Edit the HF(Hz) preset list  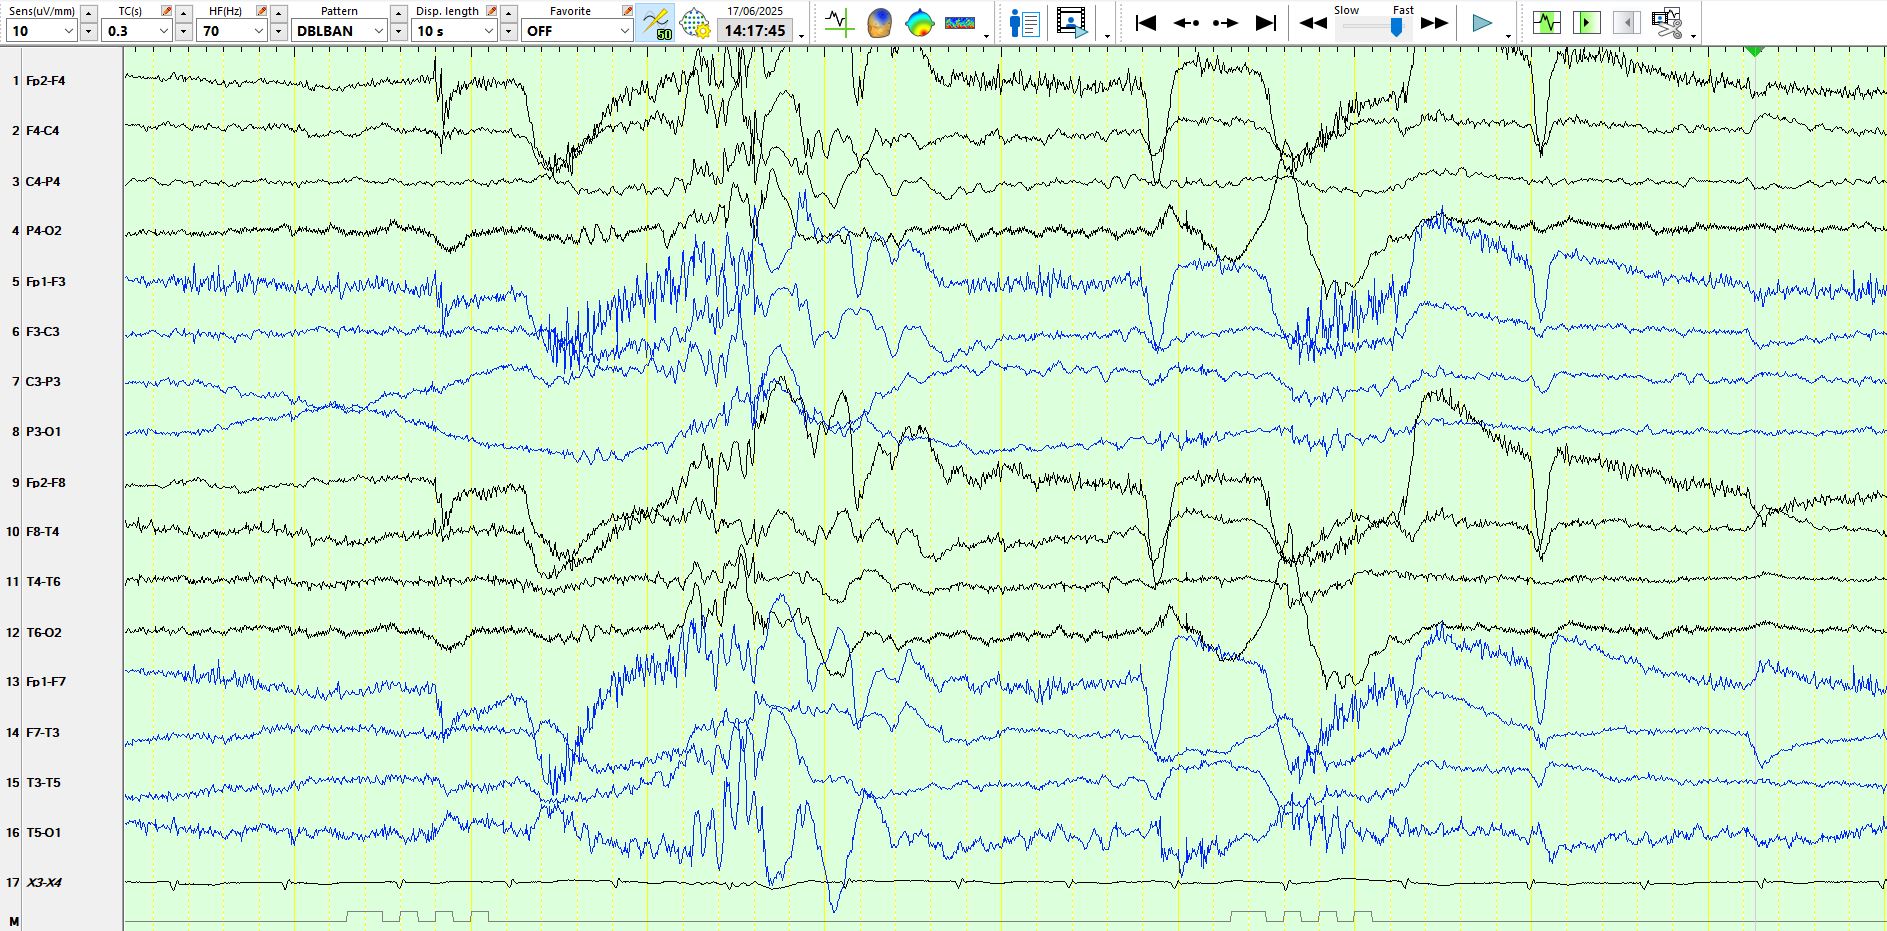(x=262, y=11)
